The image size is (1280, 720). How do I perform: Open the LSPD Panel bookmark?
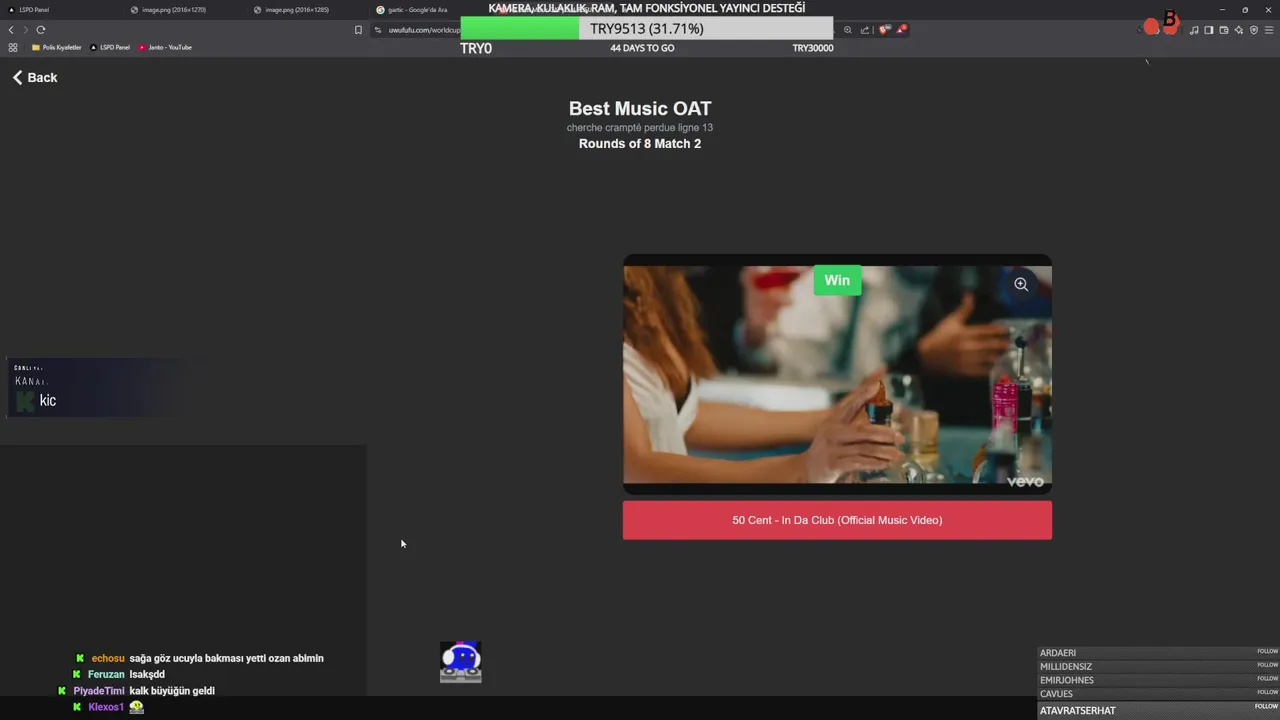click(110, 47)
